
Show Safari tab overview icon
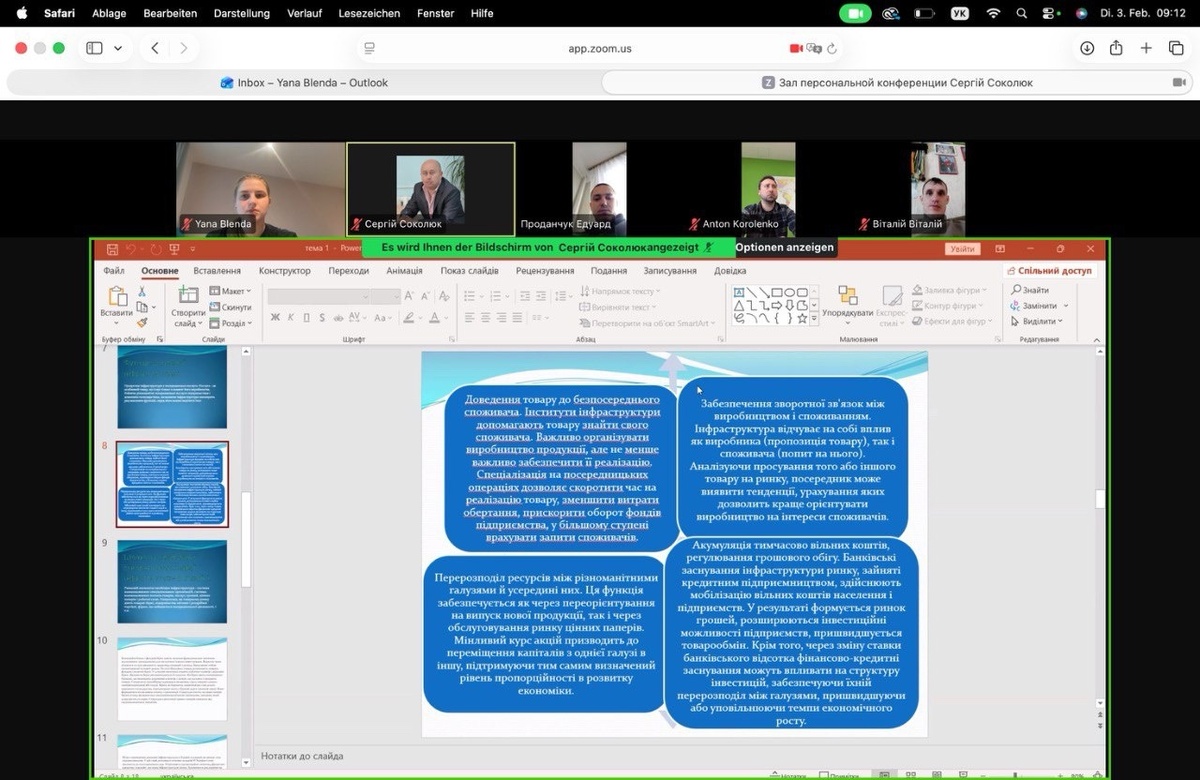tap(1176, 48)
